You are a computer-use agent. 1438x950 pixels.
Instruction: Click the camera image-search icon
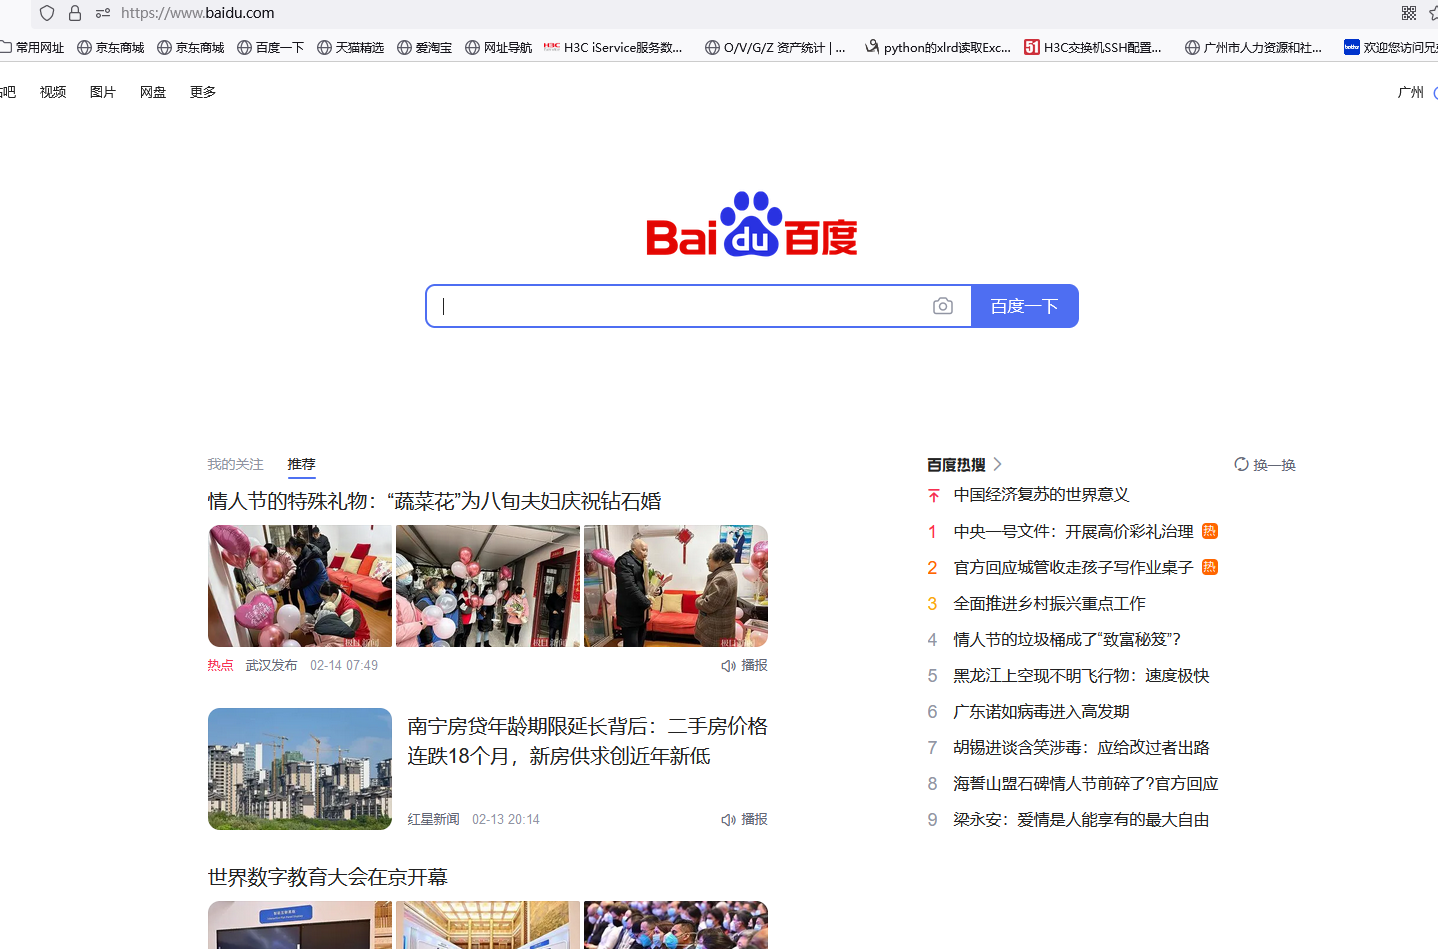(x=943, y=306)
